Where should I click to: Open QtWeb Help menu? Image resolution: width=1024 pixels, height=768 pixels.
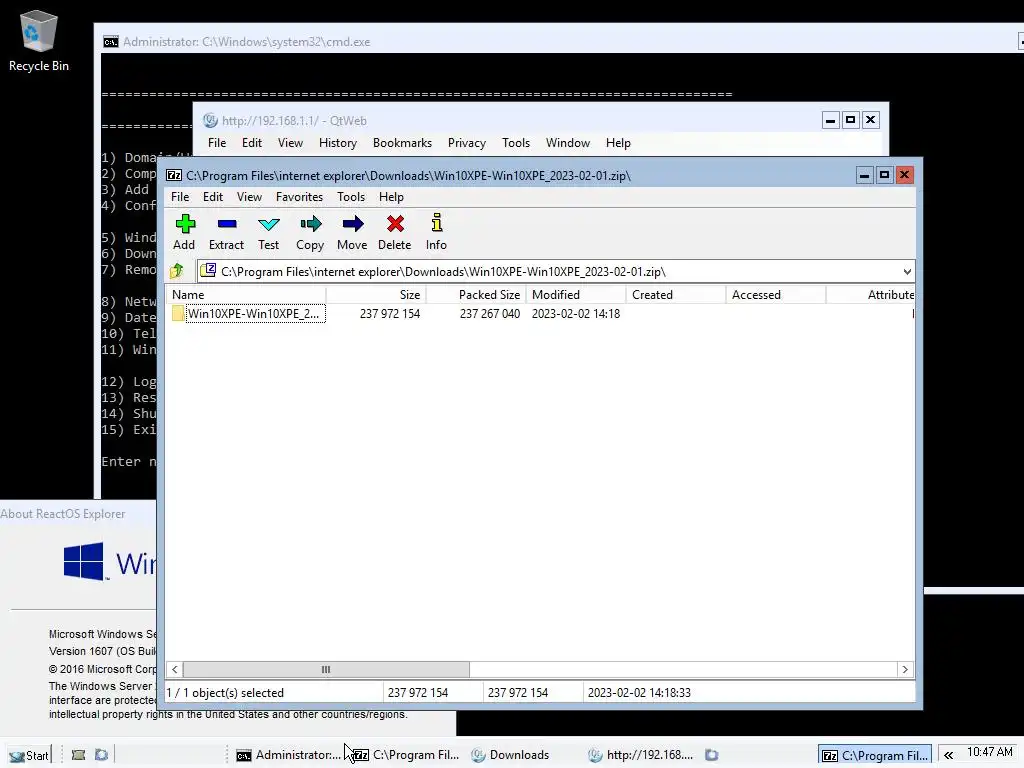[618, 143]
